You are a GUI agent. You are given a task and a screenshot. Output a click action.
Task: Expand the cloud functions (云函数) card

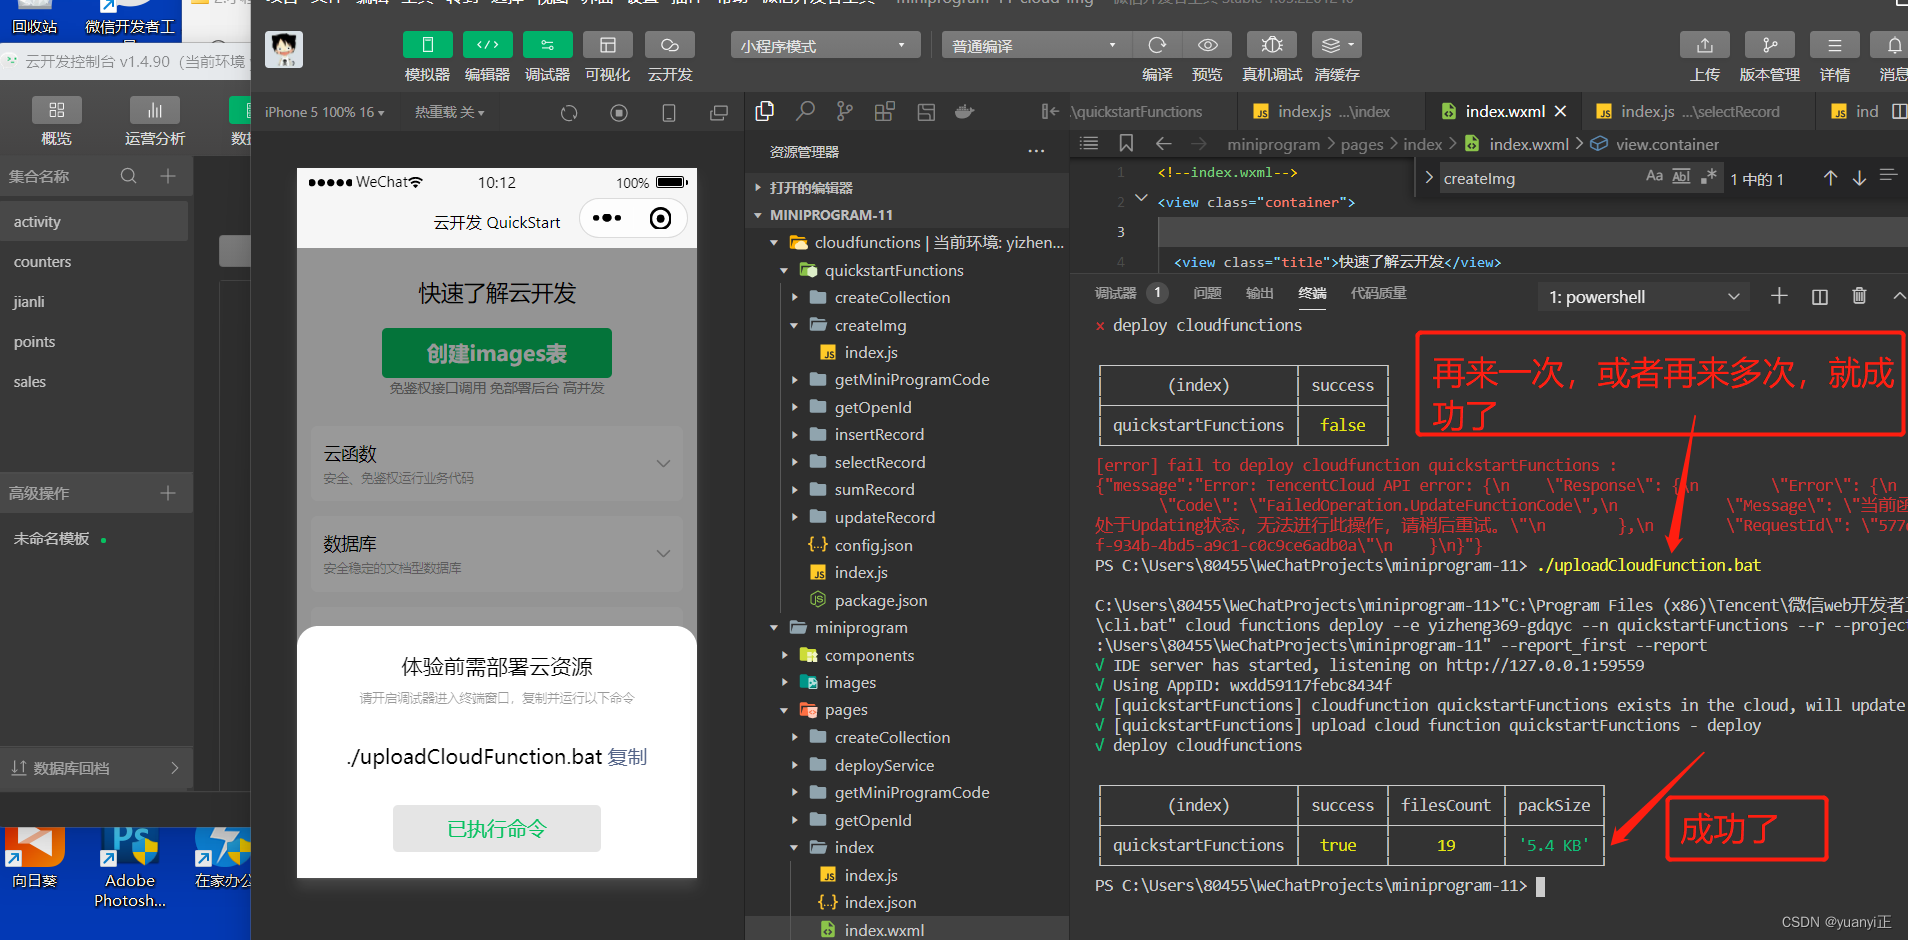497,464
